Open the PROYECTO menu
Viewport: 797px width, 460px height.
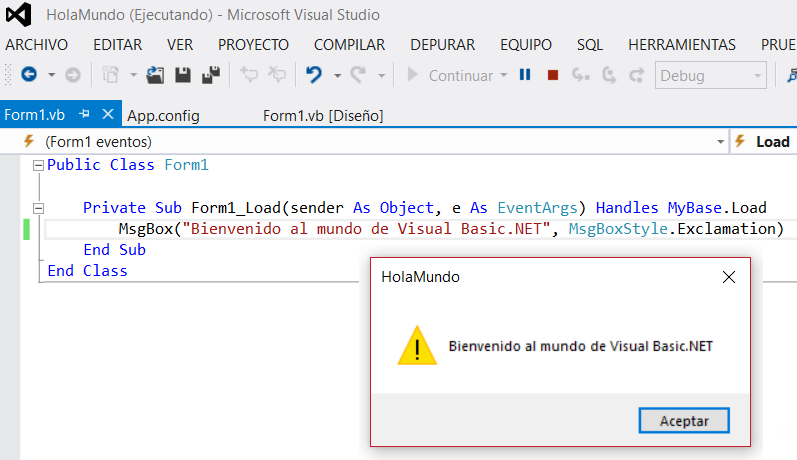[253, 45]
